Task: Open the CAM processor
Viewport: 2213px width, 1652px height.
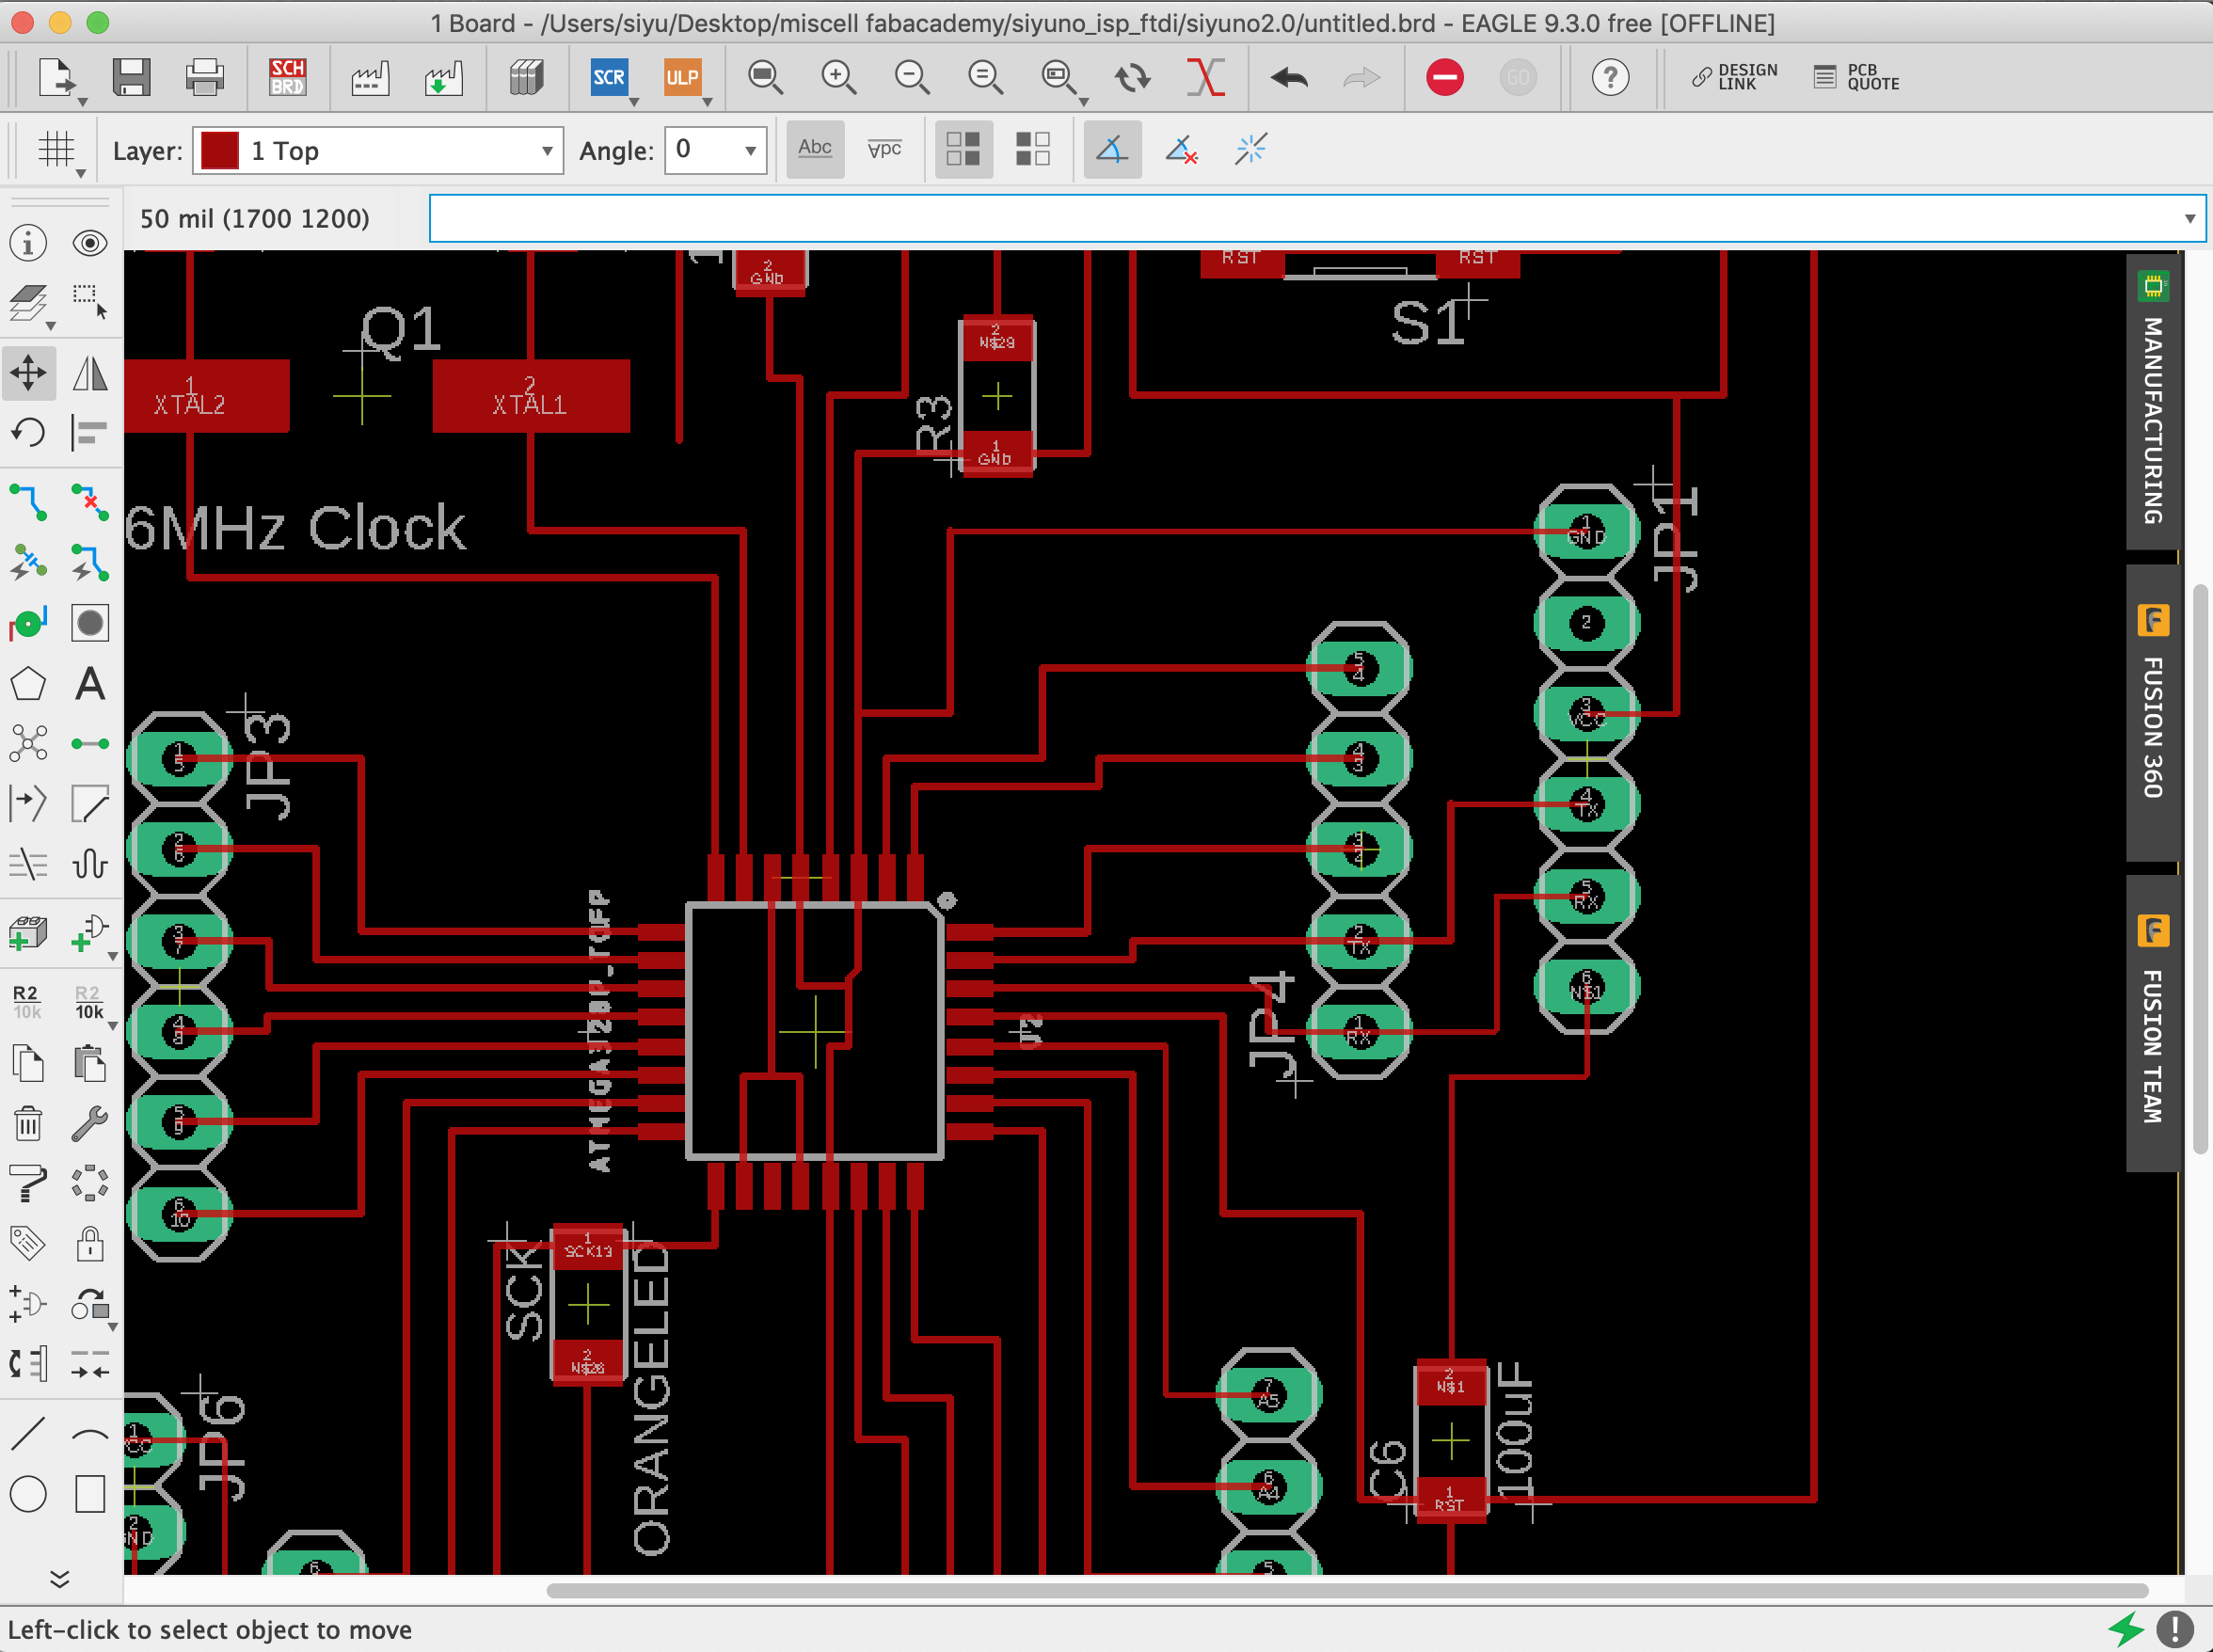Action: (x=369, y=77)
